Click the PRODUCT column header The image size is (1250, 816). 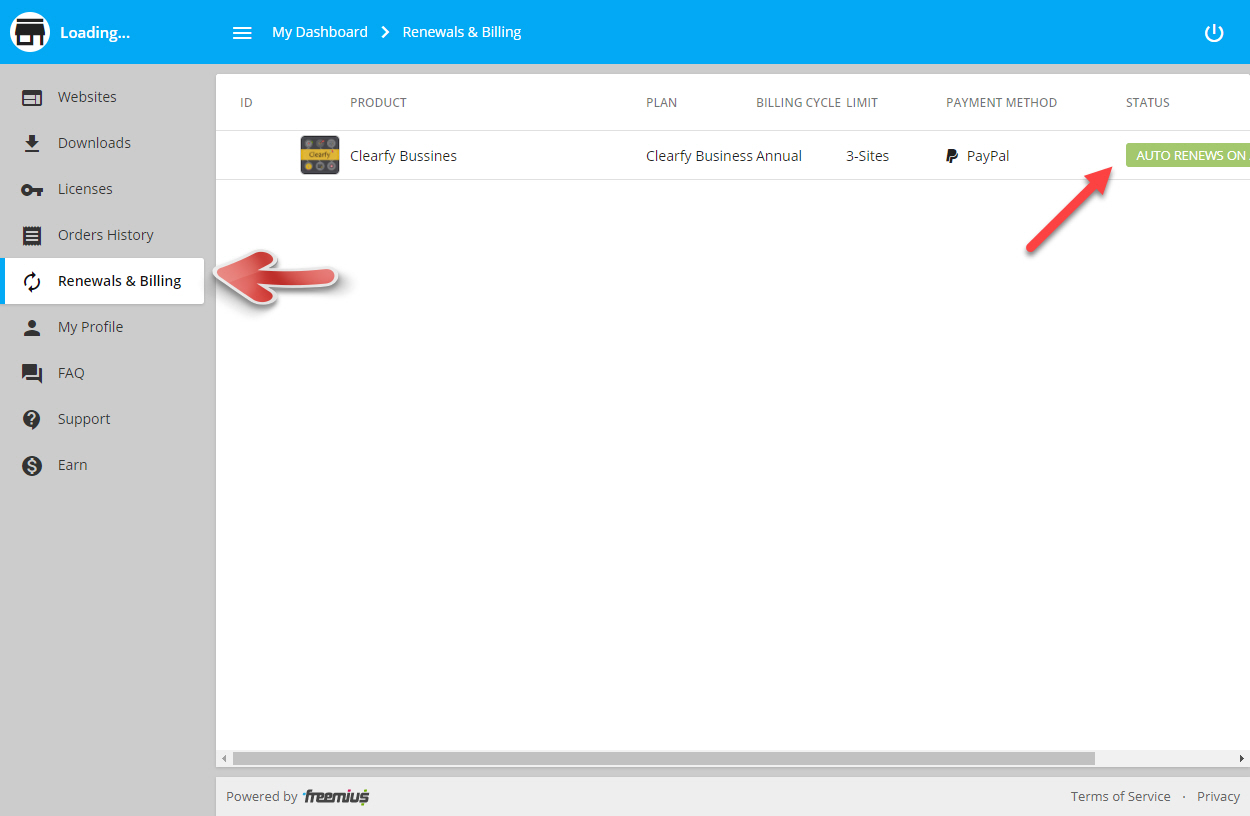click(378, 102)
